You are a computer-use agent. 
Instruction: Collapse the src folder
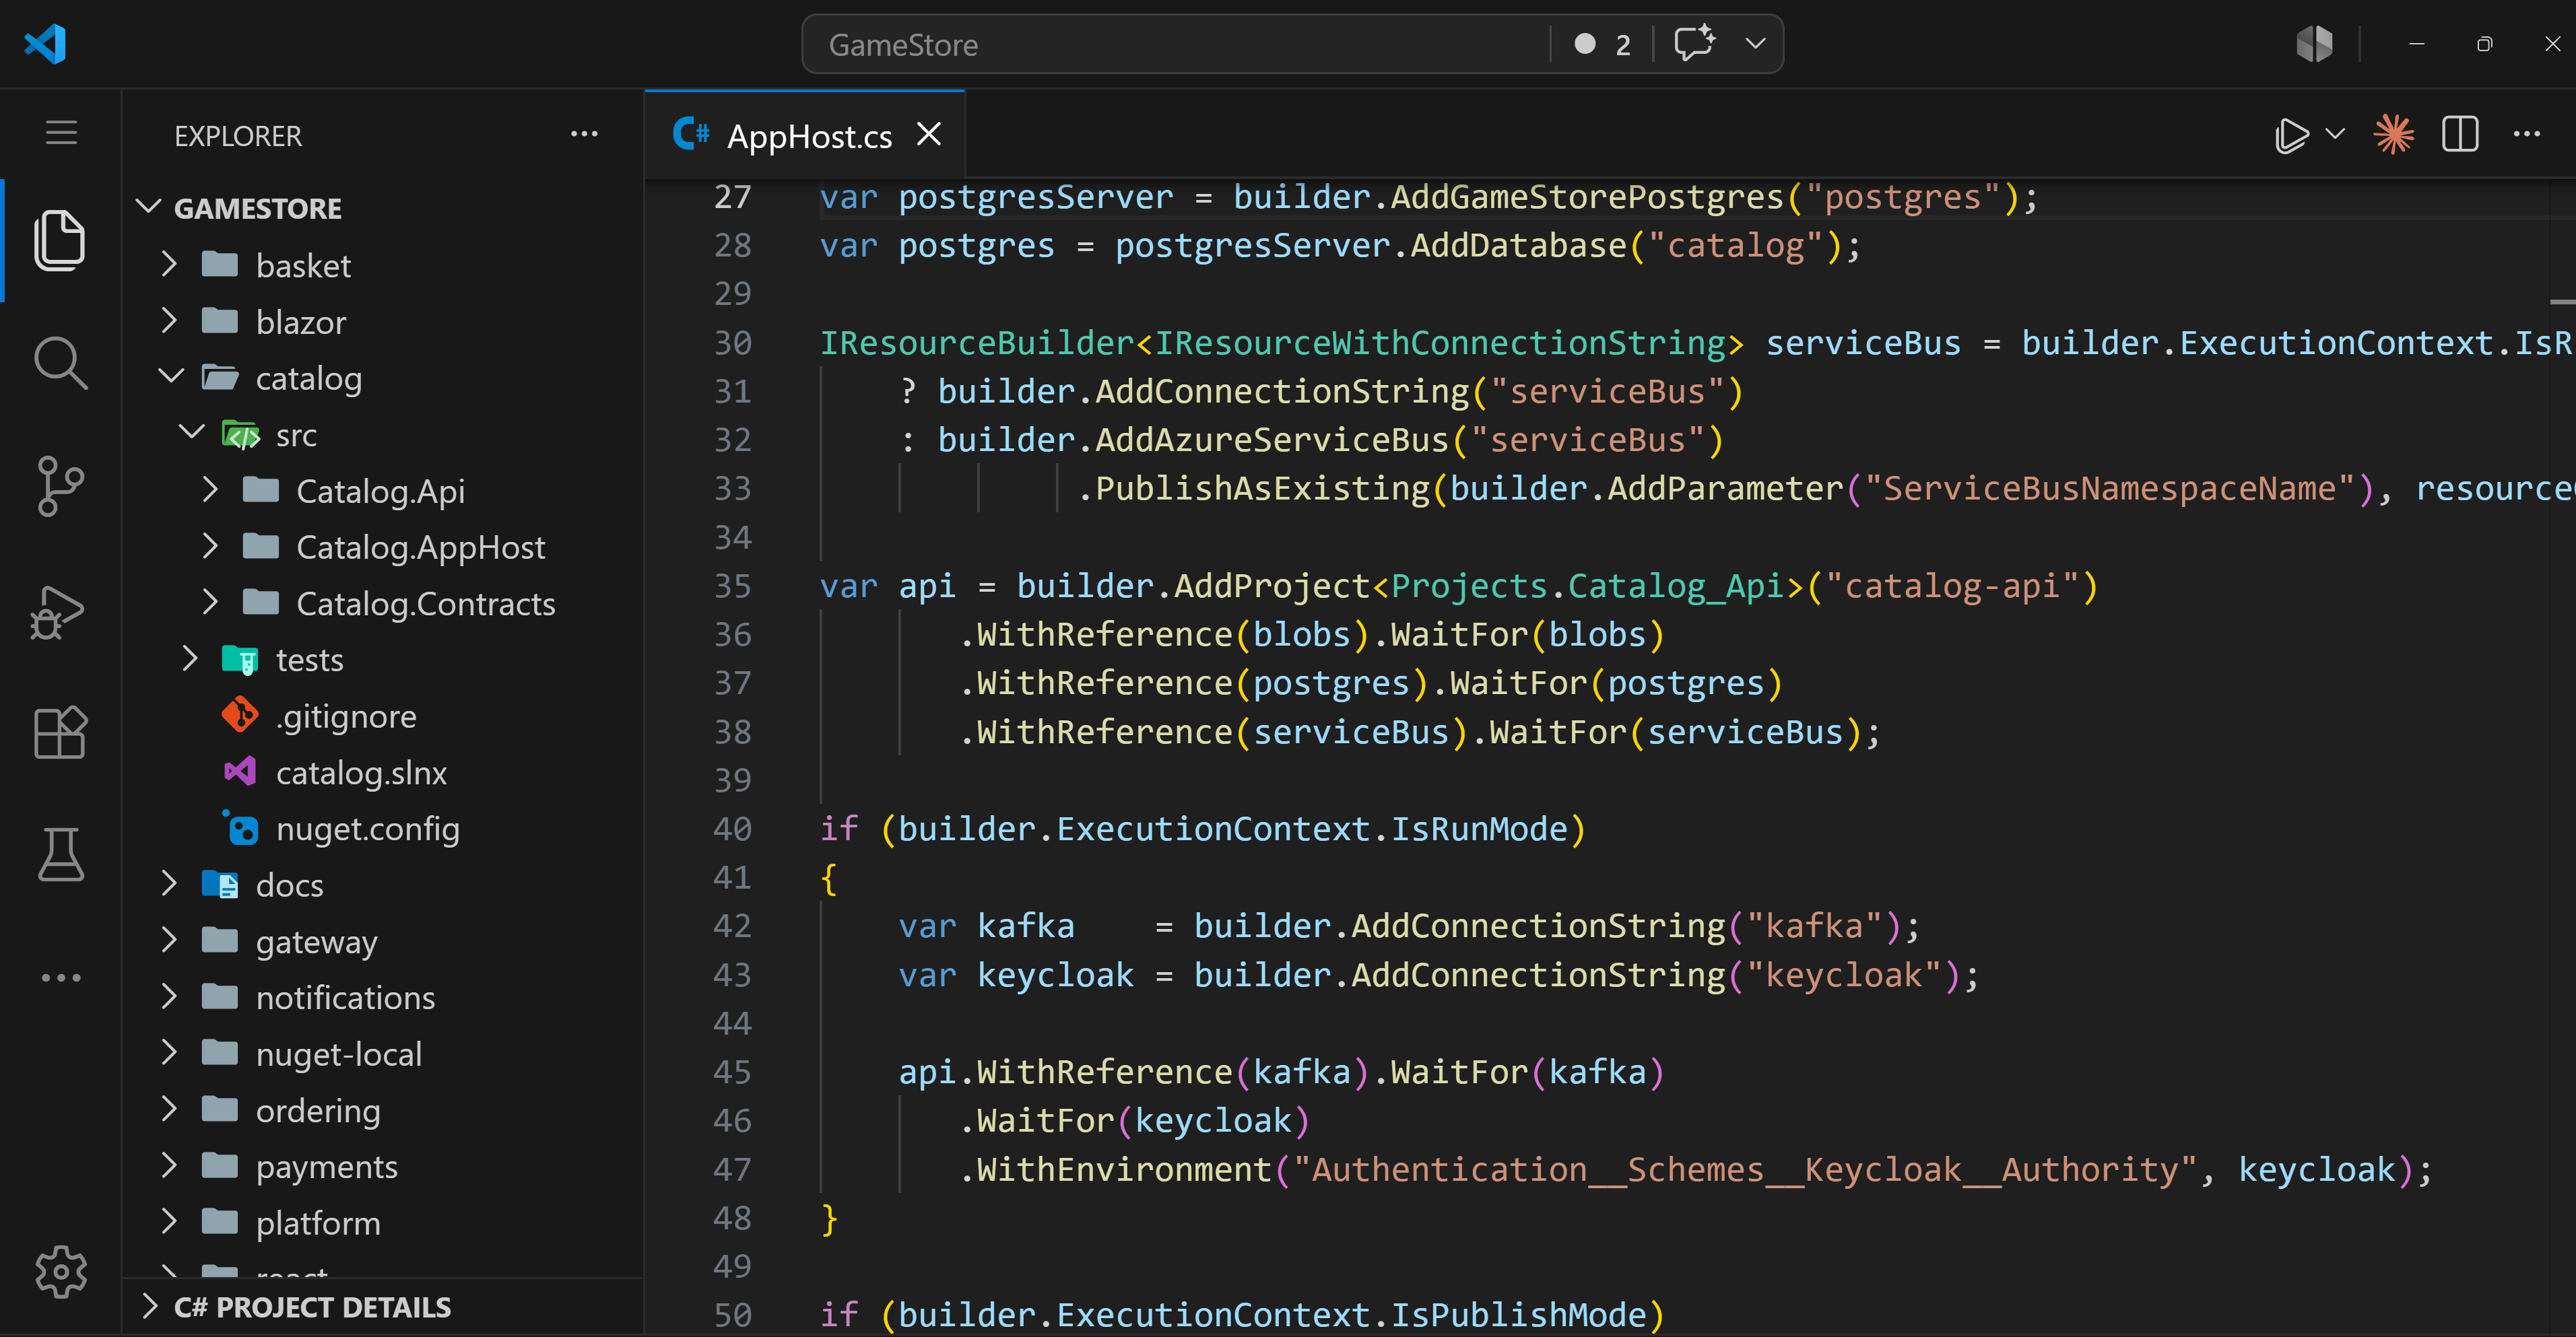[x=382, y=435]
